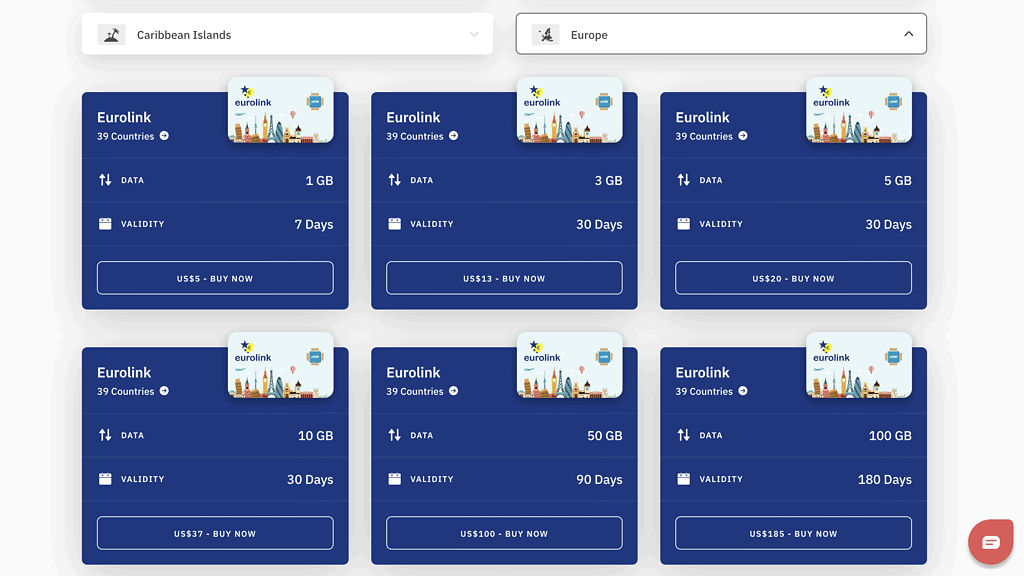Click the Eurolink title on the 3 GB card
The image size is (1024, 576).
click(x=413, y=118)
